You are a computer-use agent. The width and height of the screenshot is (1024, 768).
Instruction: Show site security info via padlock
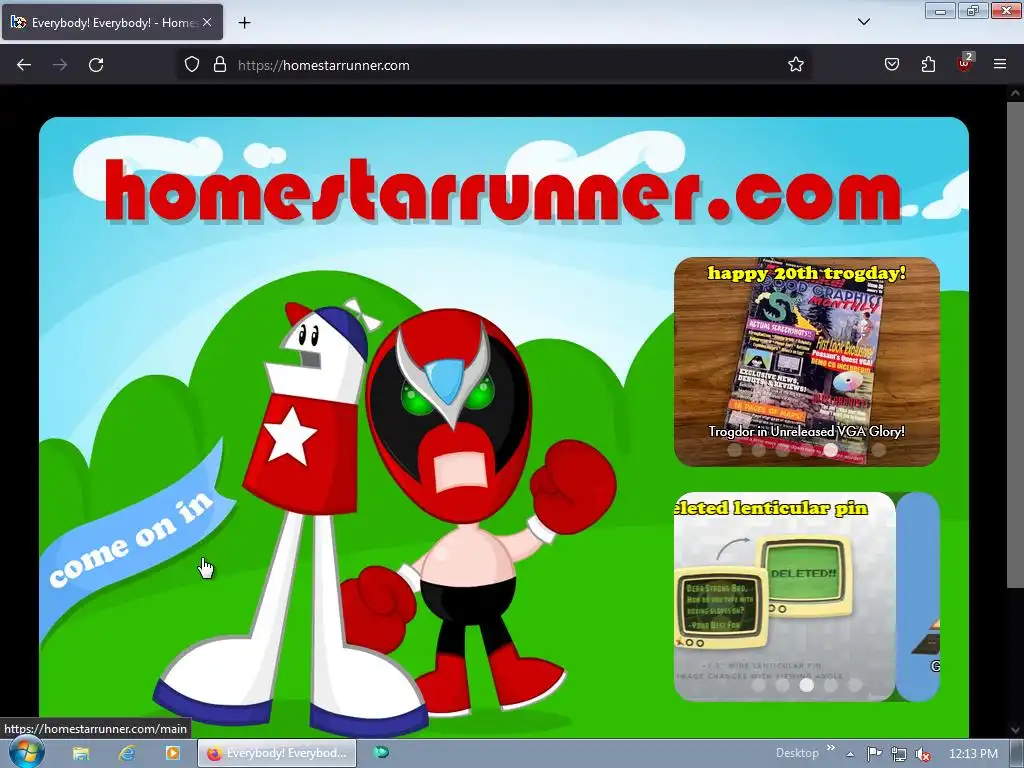point(220,65)
